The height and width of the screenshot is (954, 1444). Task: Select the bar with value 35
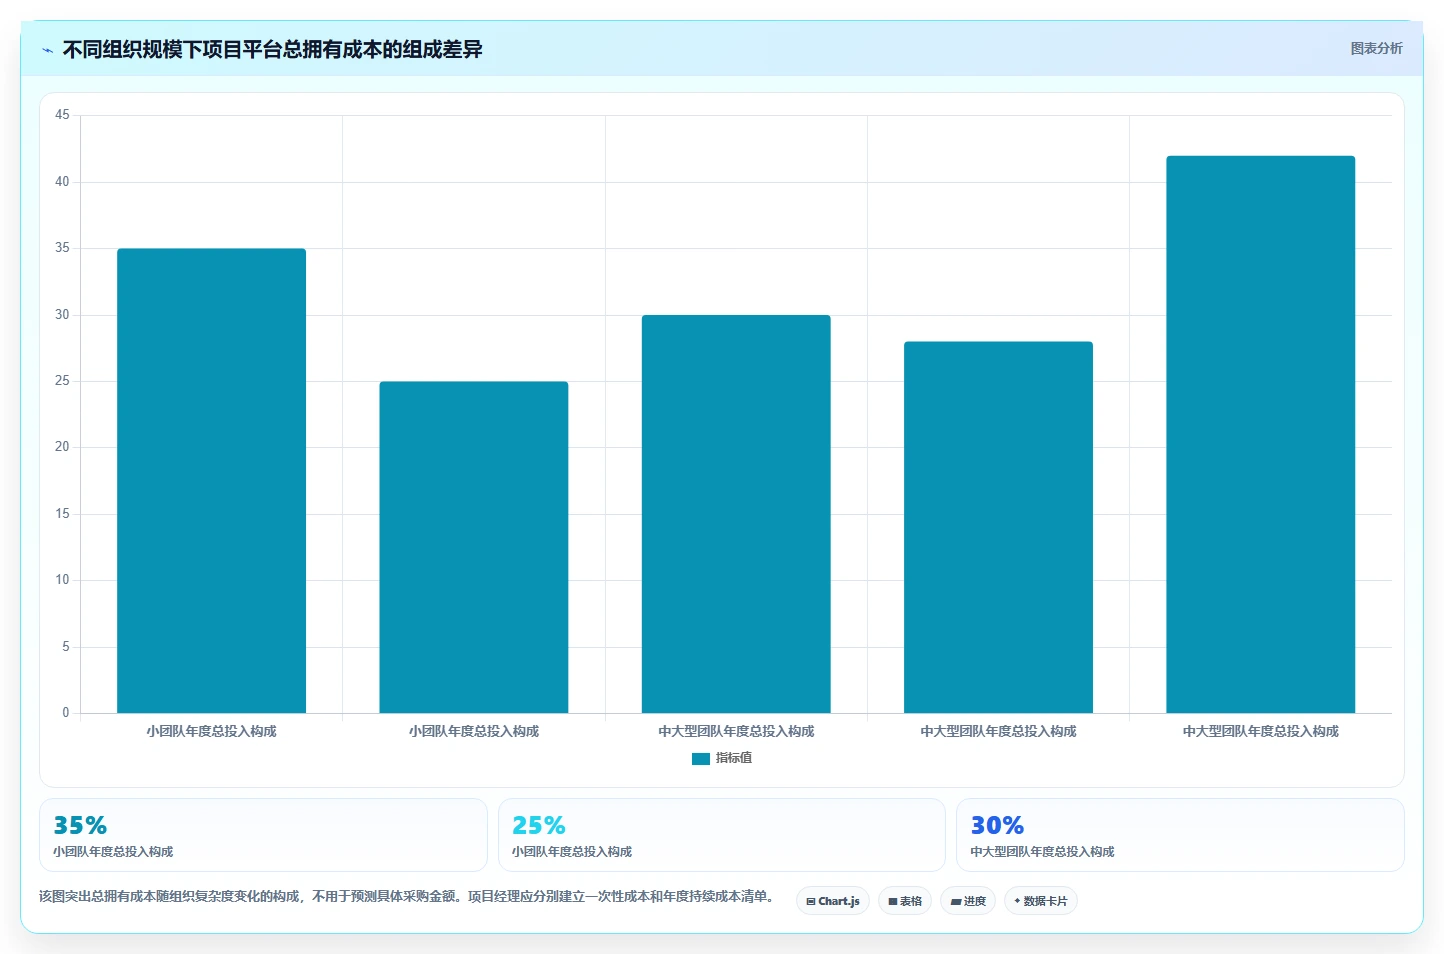[x=211, y=481]
